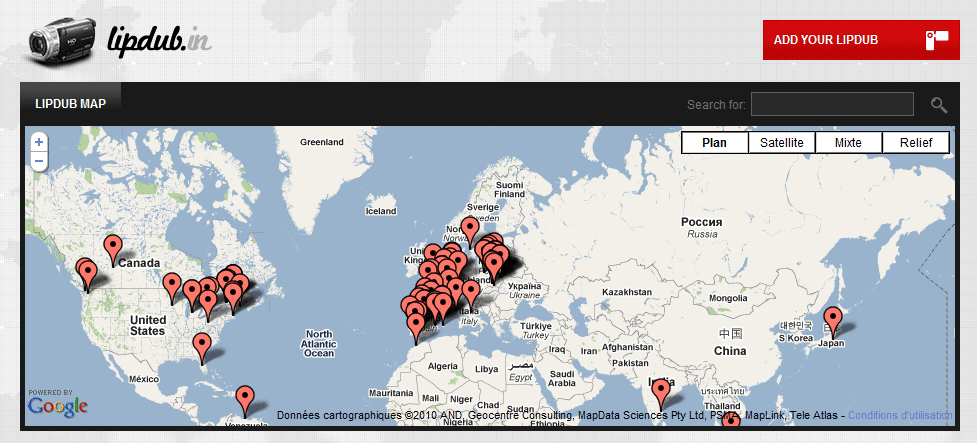Screen dimensions: 977x443
Task: Click the North Atlantic Ocean label
Action: pos(318,344)
